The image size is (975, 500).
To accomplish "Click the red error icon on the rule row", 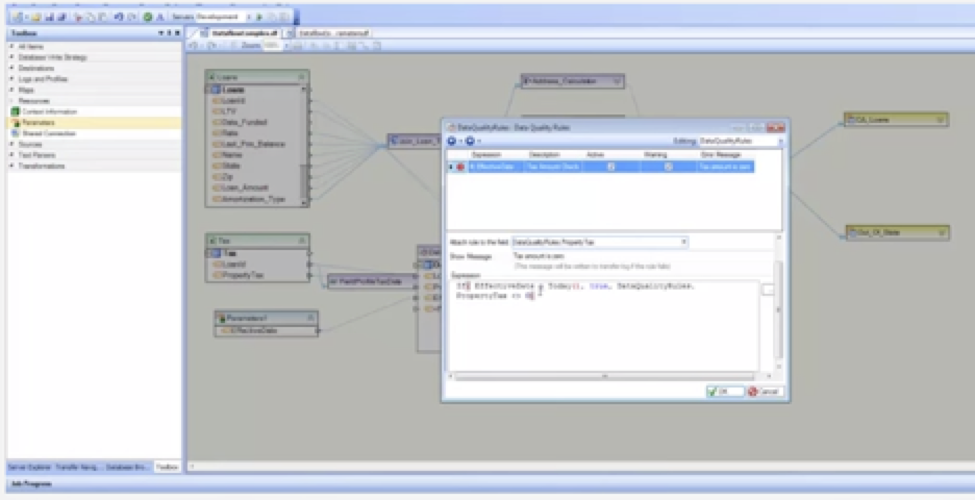I will (x=460, y=167).
